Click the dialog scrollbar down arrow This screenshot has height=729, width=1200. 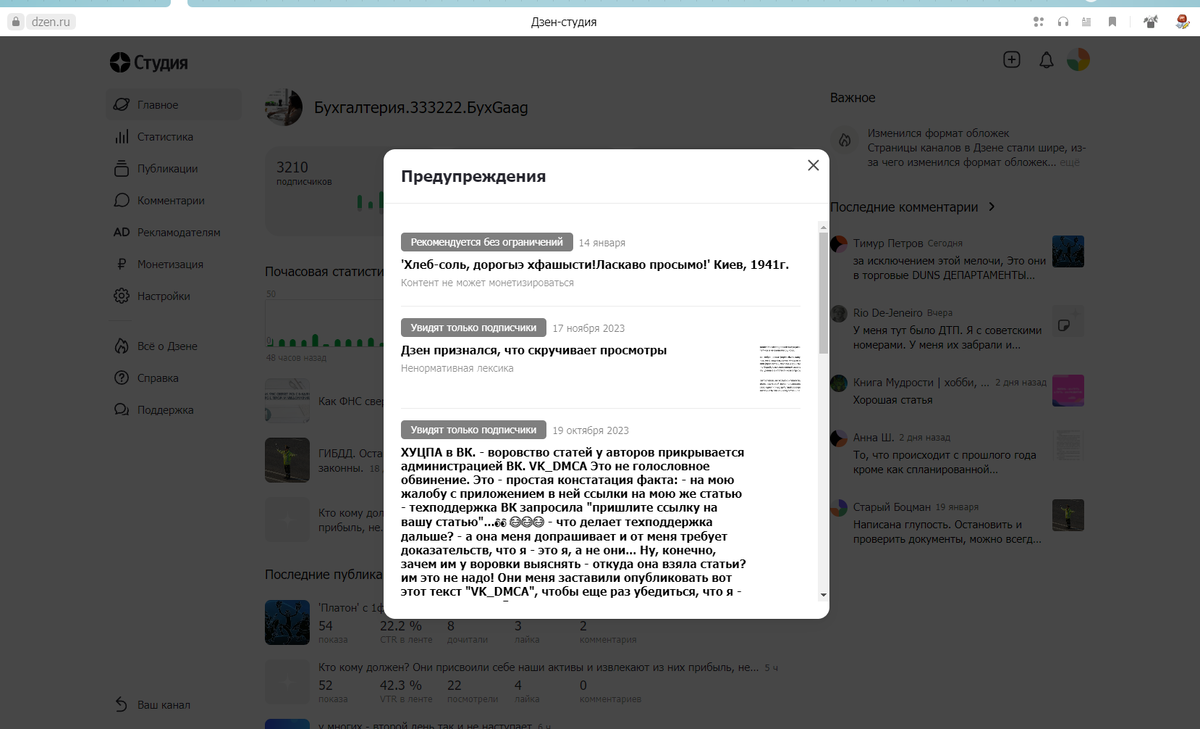pyautogui.click(x=823, y=594)
